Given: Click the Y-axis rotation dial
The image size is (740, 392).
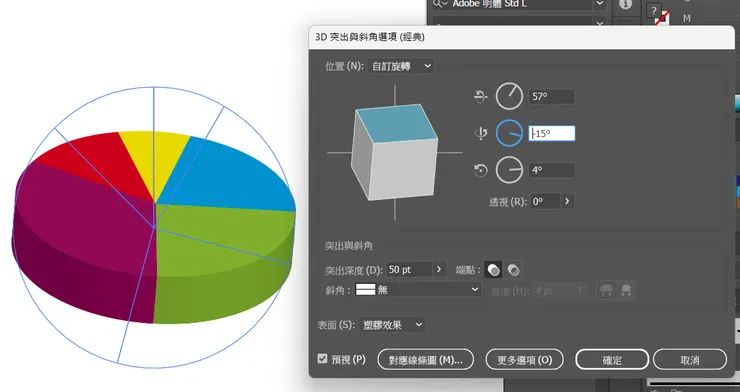Looking at the screenshot, I should (x=509, y=133).
